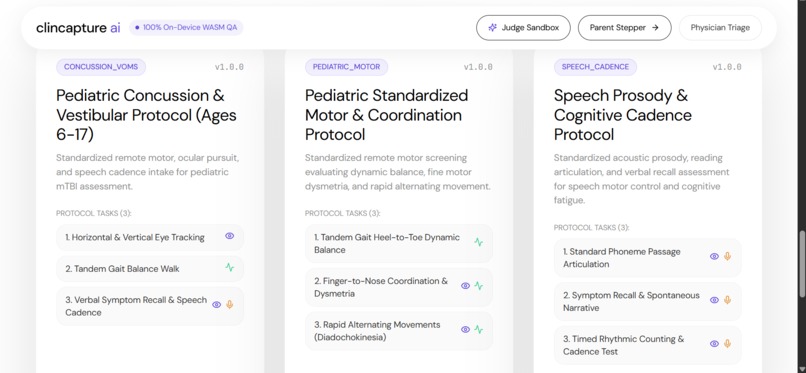Screen dimensions: 806x373
Task: Click the microphone icon on Standard Phoneme Passage row
Action: tap(727, 256)
